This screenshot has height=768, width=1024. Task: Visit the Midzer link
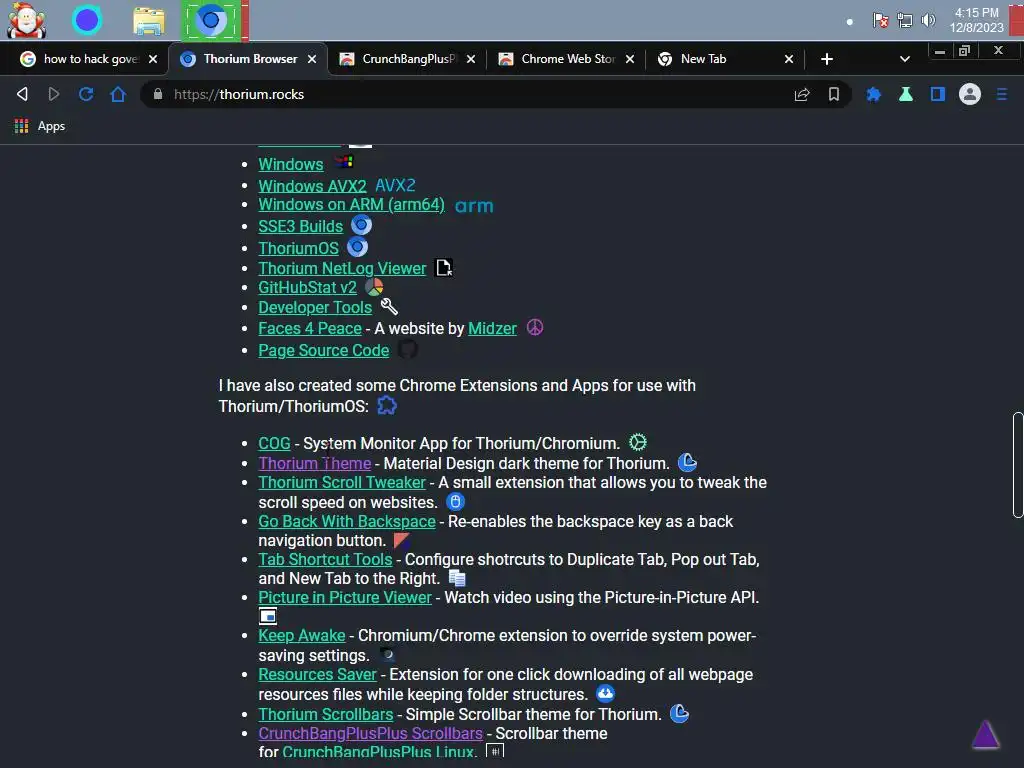492,328
